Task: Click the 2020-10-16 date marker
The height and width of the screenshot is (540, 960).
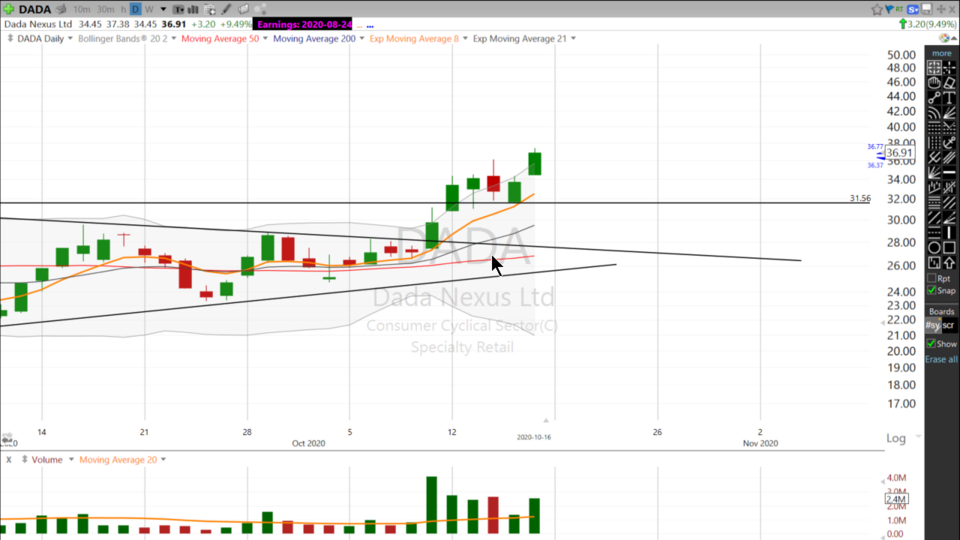Action: (534, 437)
